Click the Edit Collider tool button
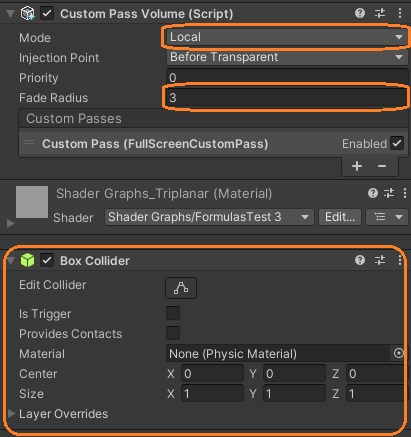The image size is (411, 437). point(181,288)
